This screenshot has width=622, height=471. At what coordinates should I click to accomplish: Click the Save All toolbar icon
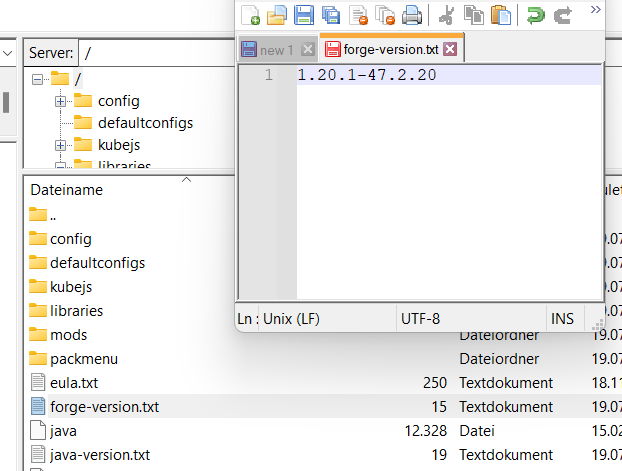click(330, 15)
